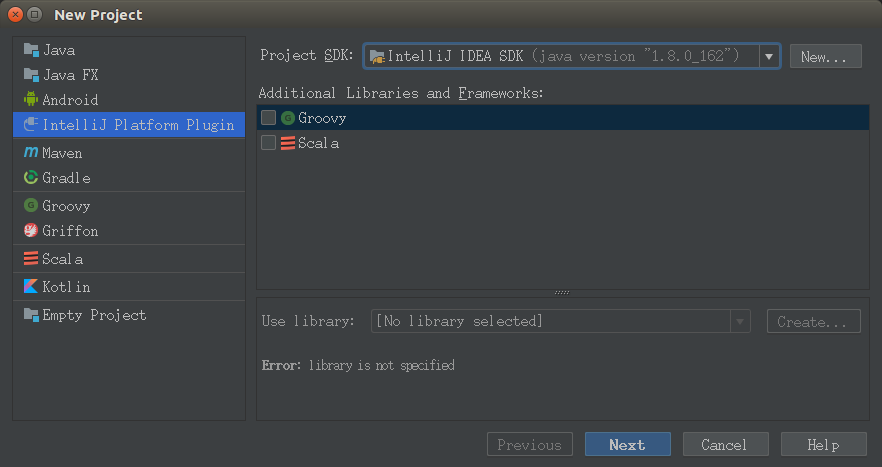The width and height of the screenshot is (882, 467).
Task: Select the Scala row label in frameworks
Action: (318, 143)
